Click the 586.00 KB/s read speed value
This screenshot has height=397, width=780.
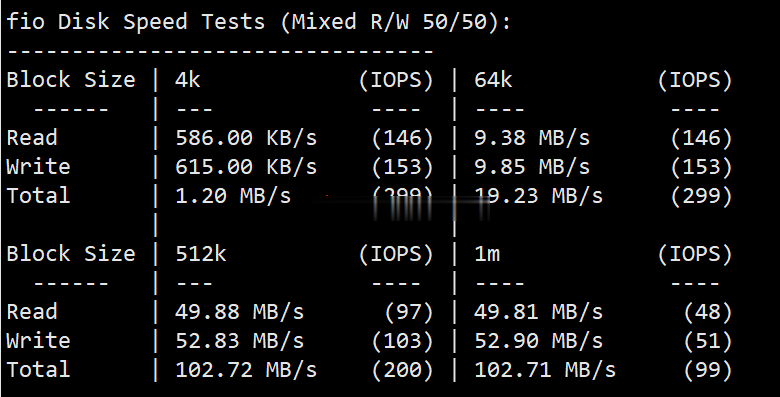(x=246, y=138)
